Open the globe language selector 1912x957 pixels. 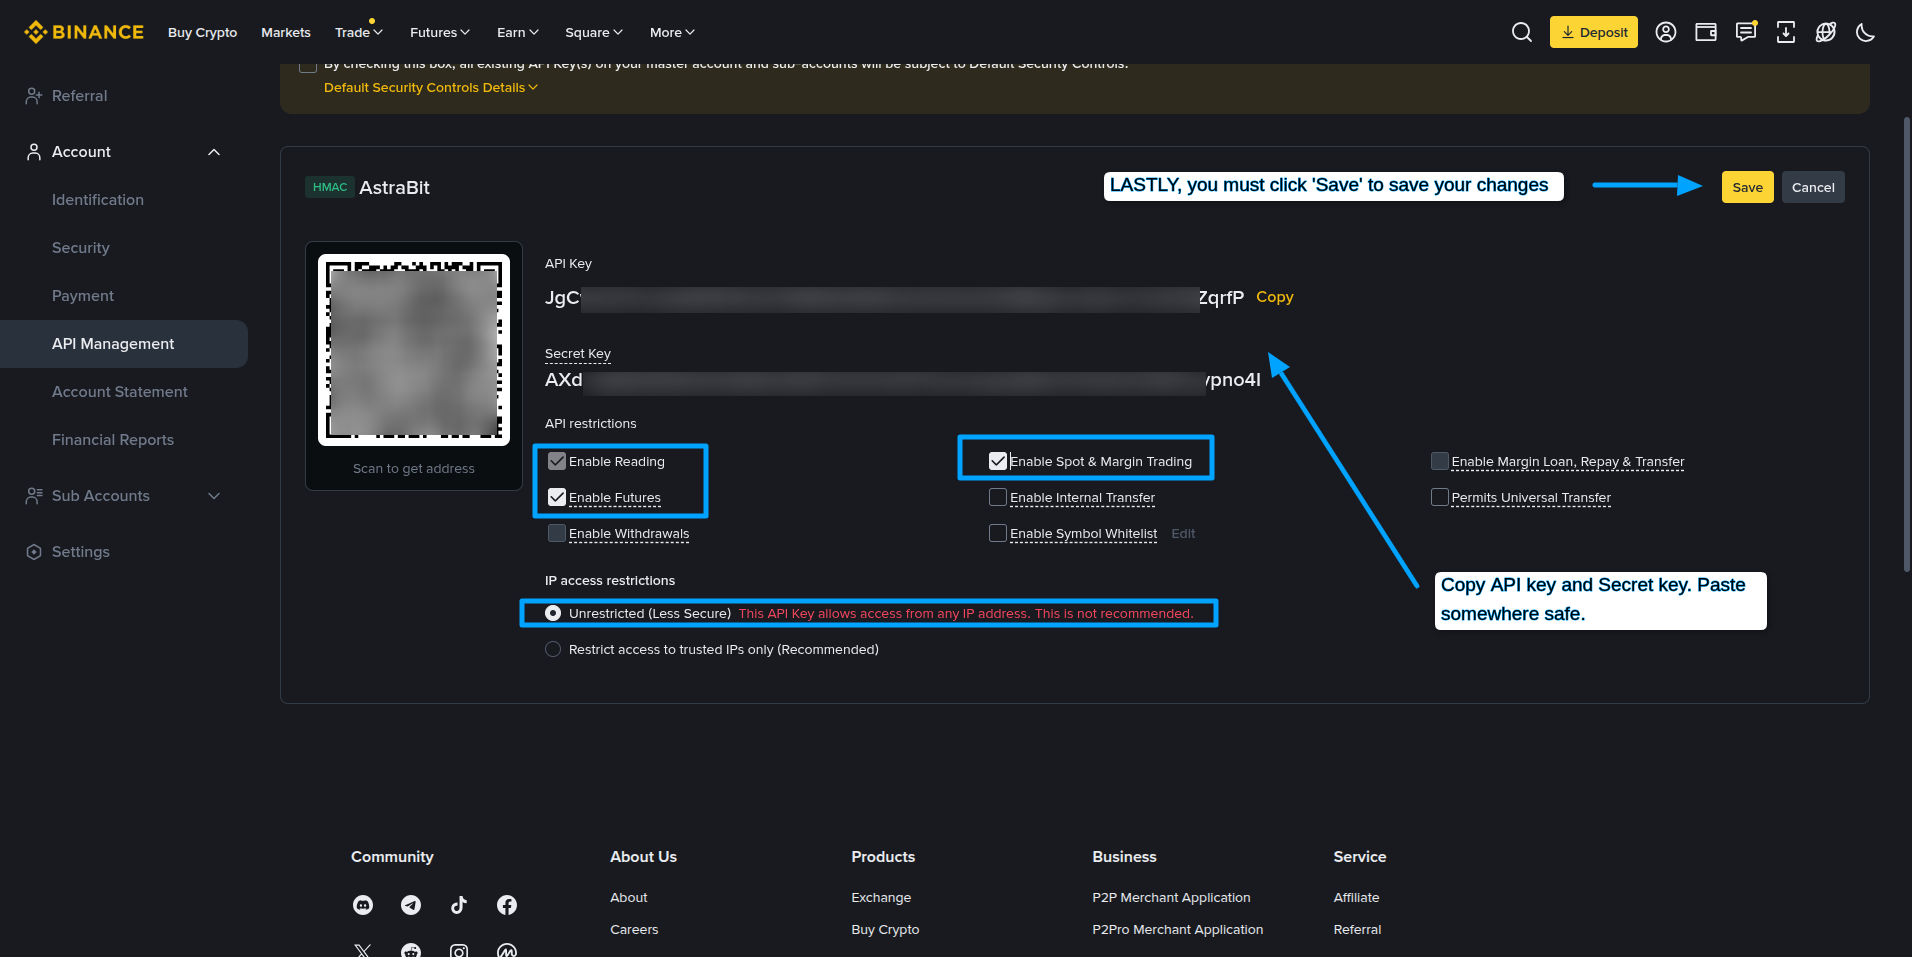pos(1826,32)
